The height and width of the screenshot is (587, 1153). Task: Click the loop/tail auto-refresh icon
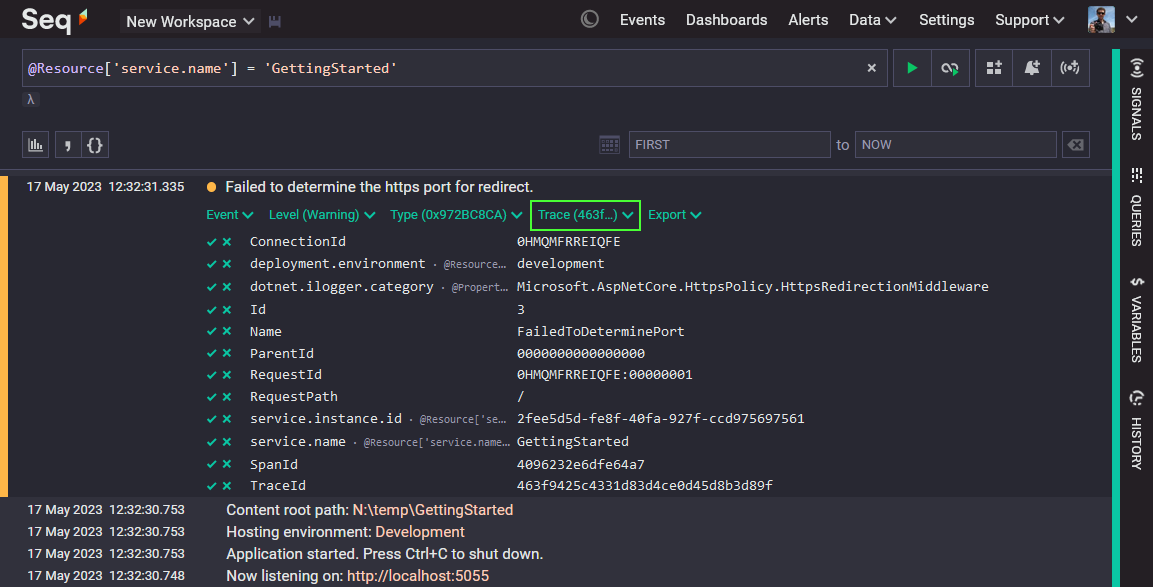948,68
